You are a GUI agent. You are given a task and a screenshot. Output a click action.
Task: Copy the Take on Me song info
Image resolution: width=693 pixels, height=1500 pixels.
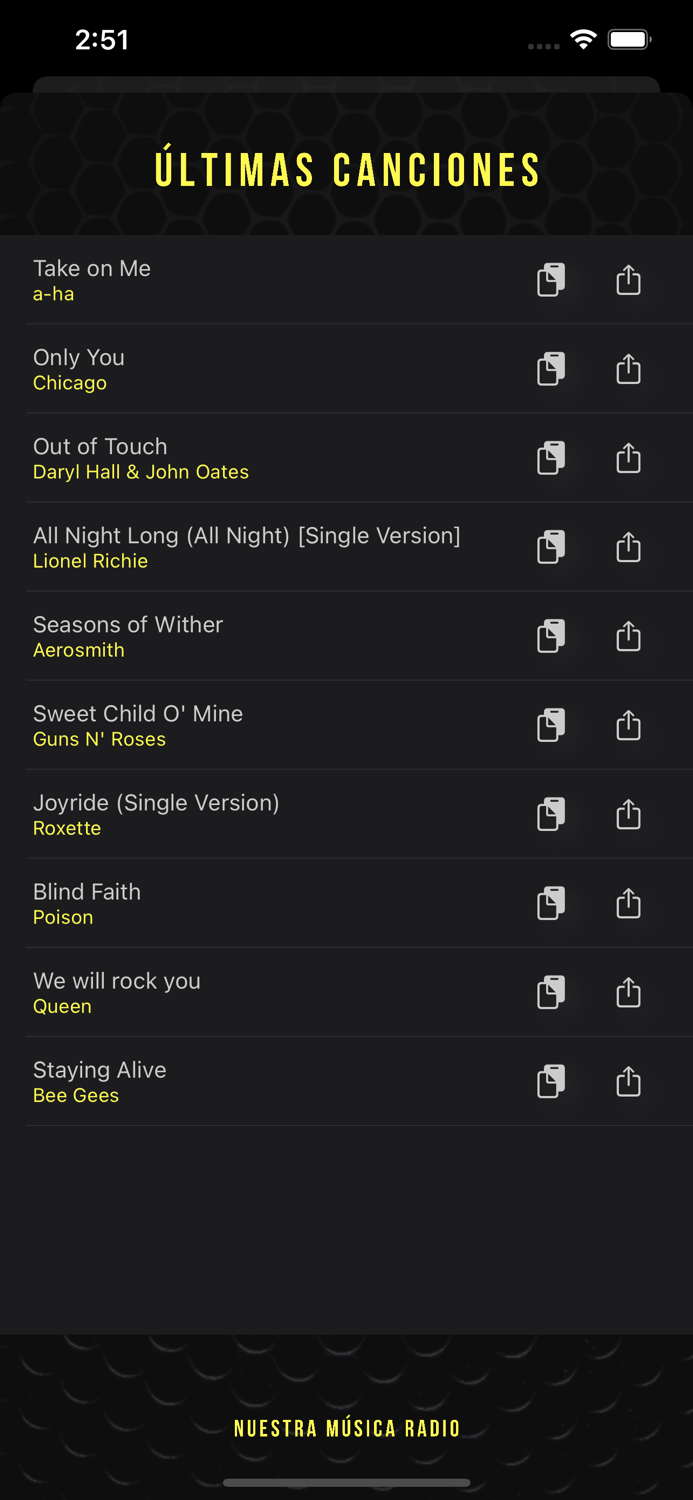(x=551, y=280)
